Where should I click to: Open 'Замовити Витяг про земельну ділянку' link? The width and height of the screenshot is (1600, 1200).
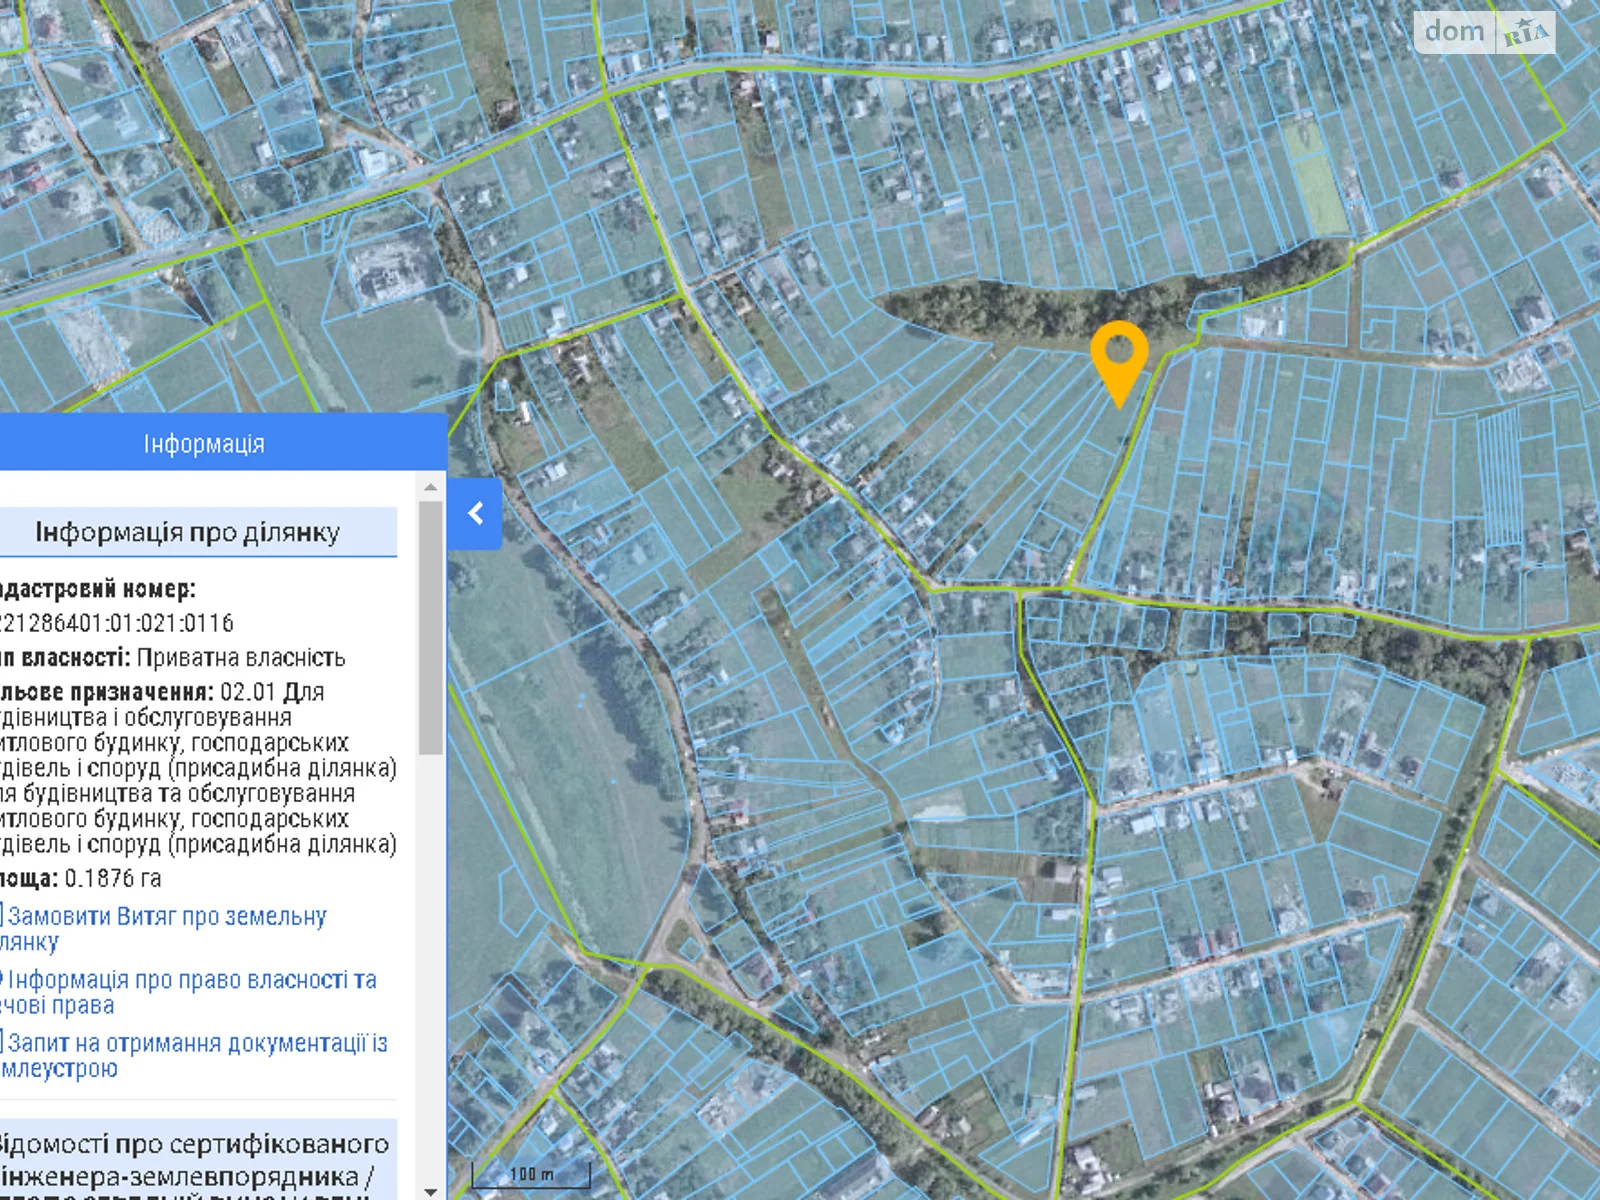[163, 929]
